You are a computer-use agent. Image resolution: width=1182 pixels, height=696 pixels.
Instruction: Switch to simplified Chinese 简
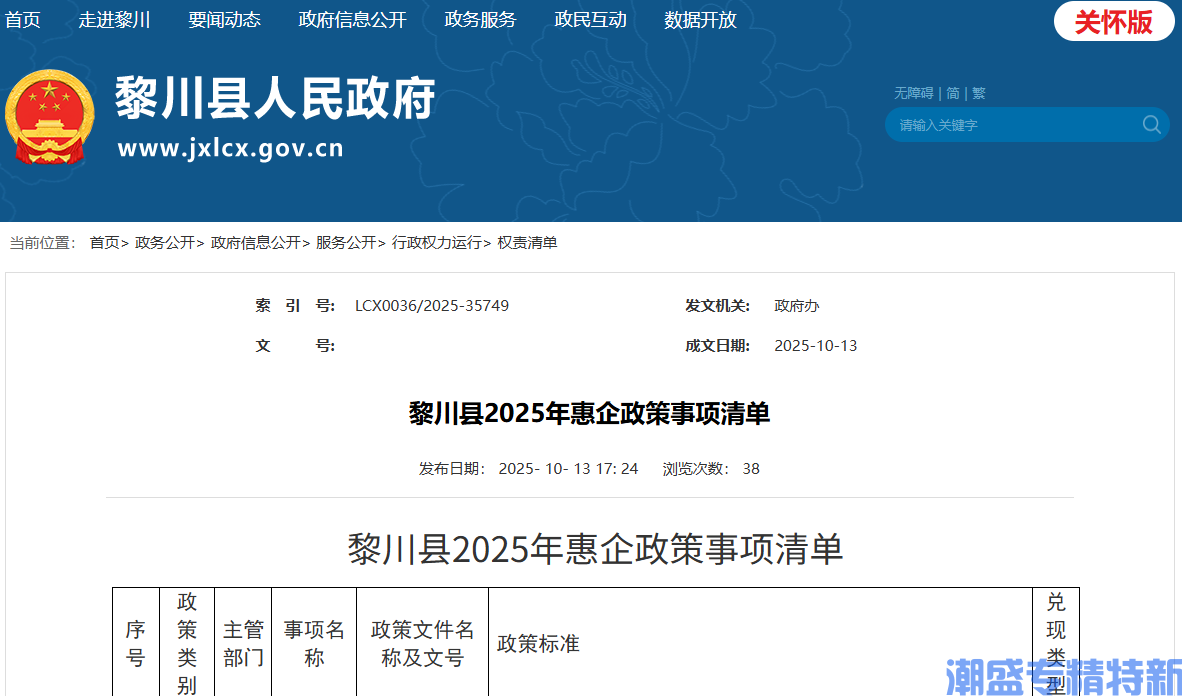coord(953,93)
